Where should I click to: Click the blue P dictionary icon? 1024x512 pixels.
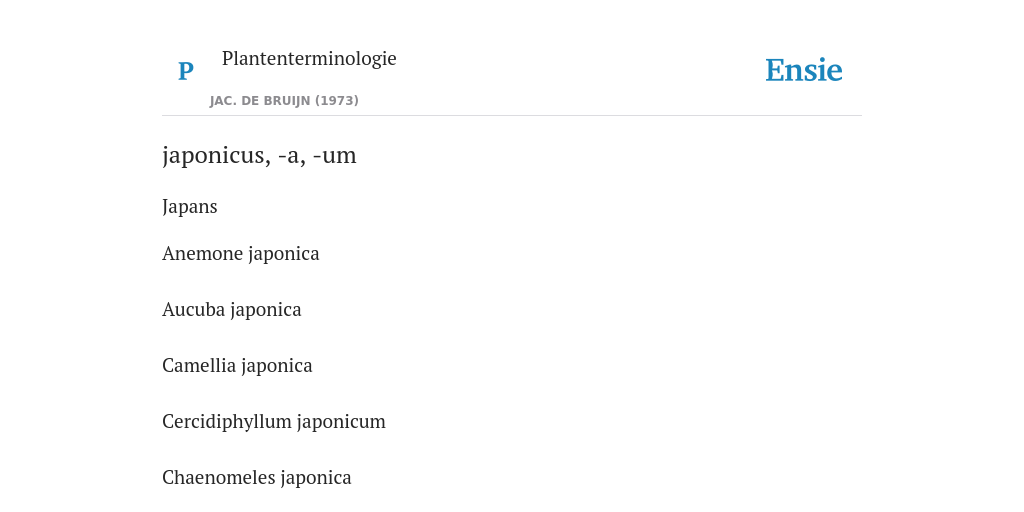[x=185, y=71]
